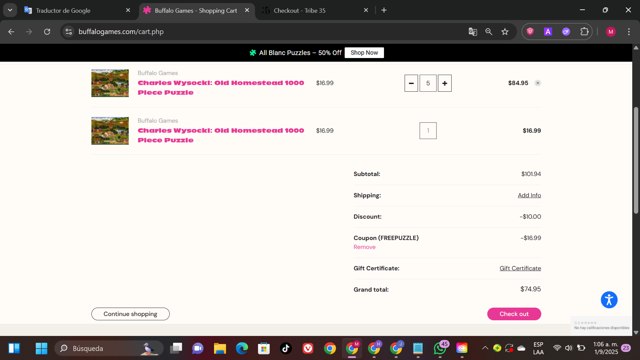640x360 pixels.
Task: Open the Wi-Fi network icon in tray
Action: coord(557,348)
